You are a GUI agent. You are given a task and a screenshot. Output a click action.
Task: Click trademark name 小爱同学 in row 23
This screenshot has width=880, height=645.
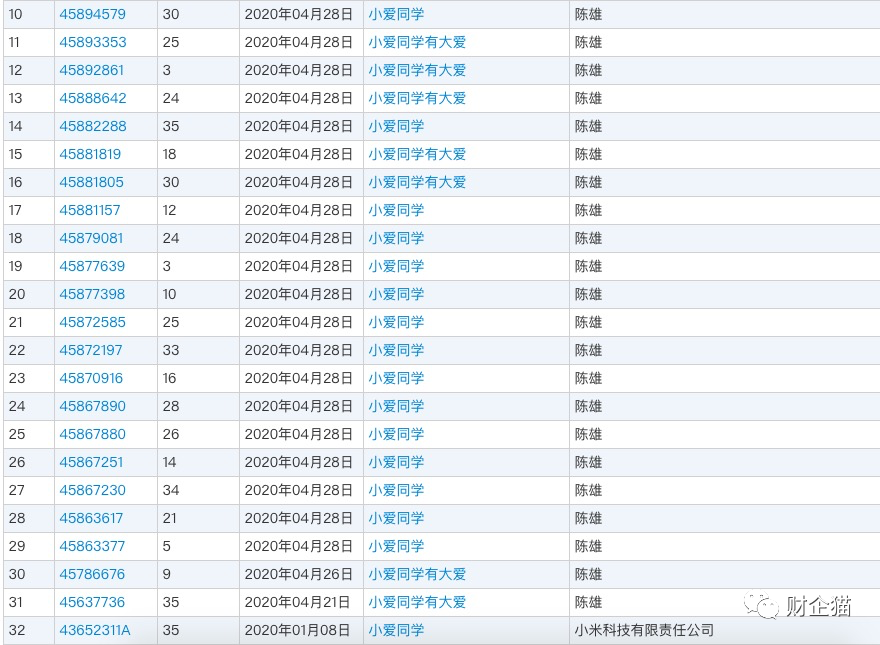point(396,378)
